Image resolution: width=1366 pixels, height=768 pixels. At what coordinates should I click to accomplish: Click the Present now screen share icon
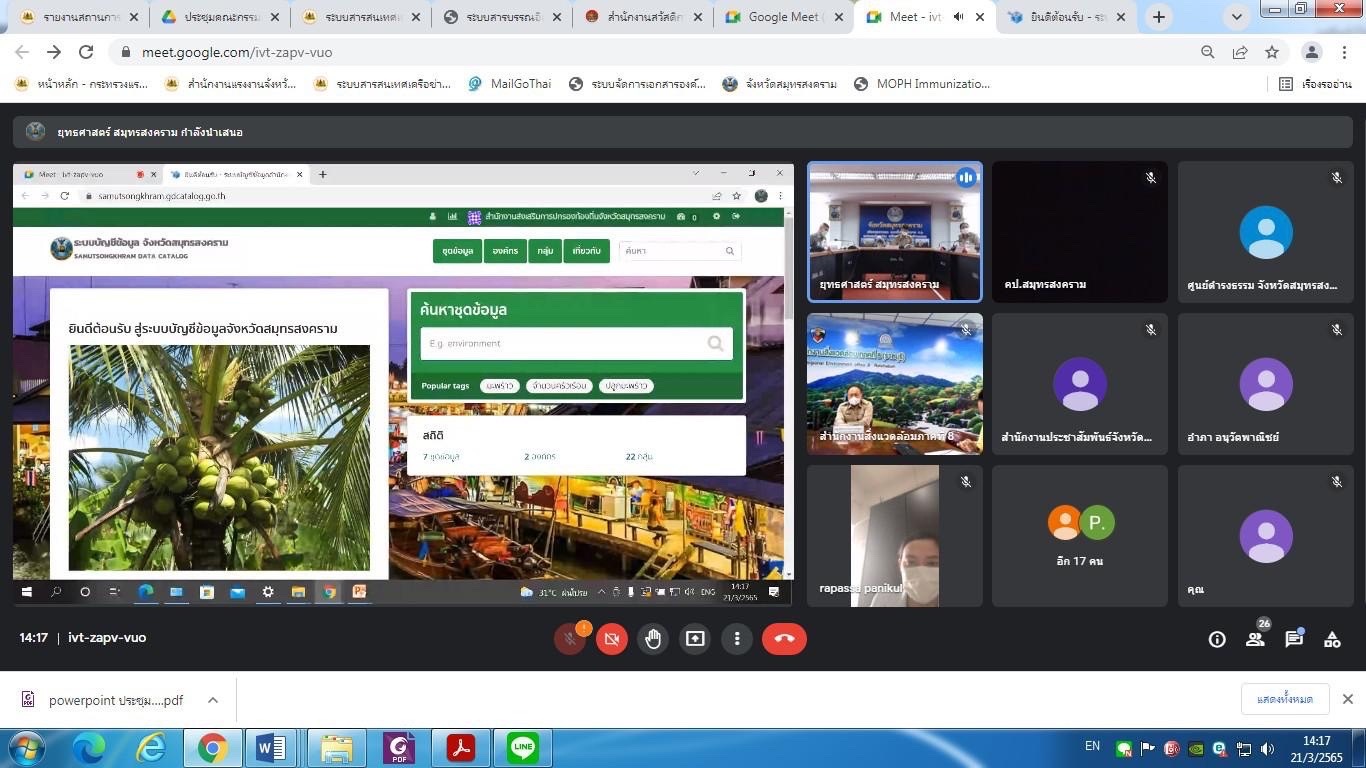(x=695, y=639)
